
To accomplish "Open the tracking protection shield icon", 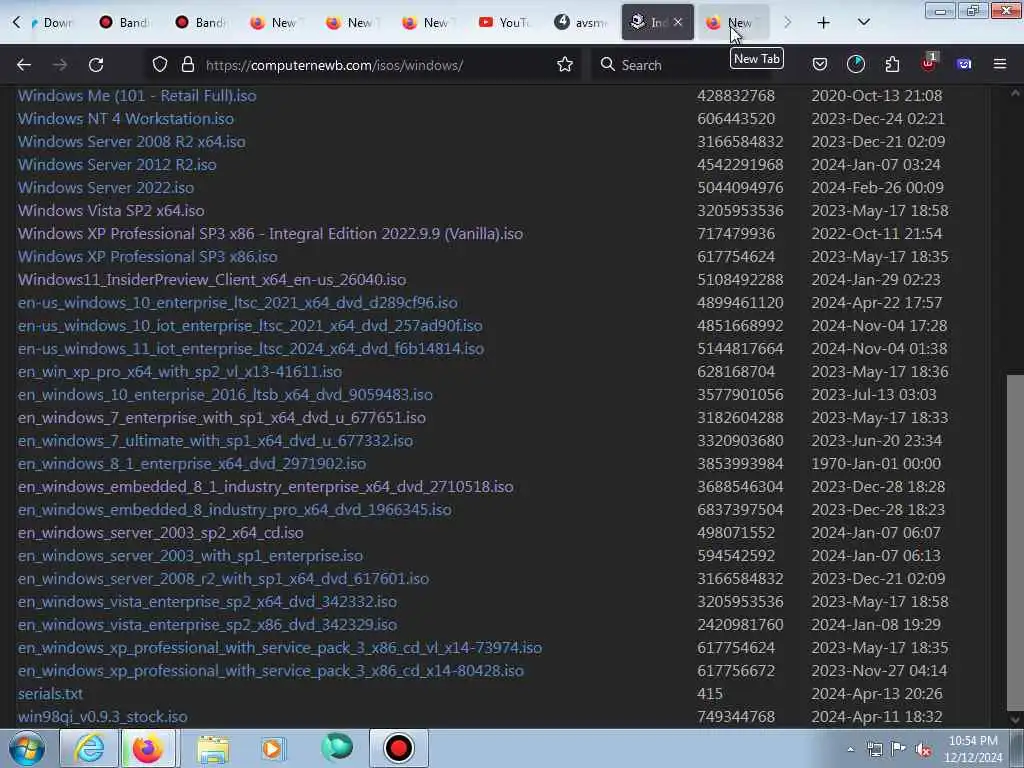I will coord(160,65).
